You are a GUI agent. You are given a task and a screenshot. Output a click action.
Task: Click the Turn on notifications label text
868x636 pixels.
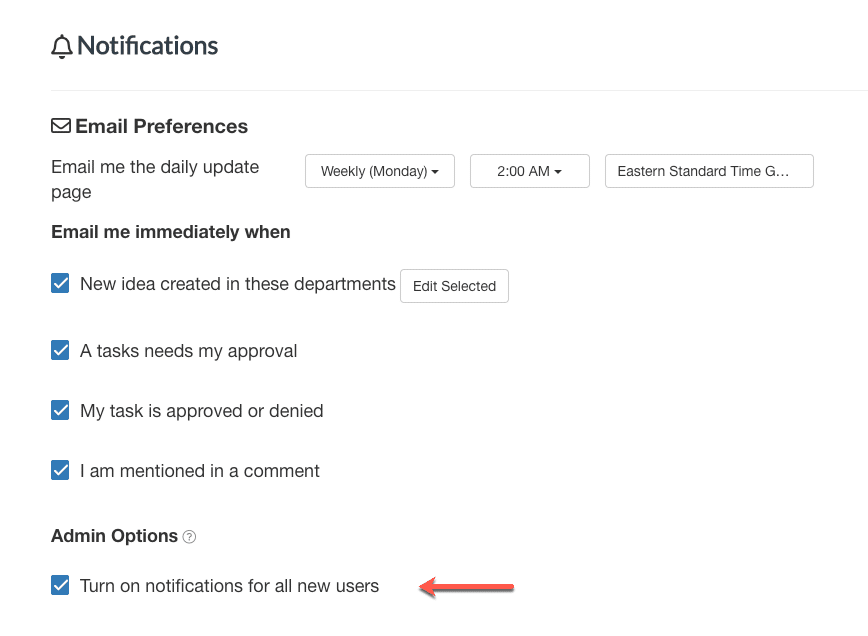pos(230,586)
